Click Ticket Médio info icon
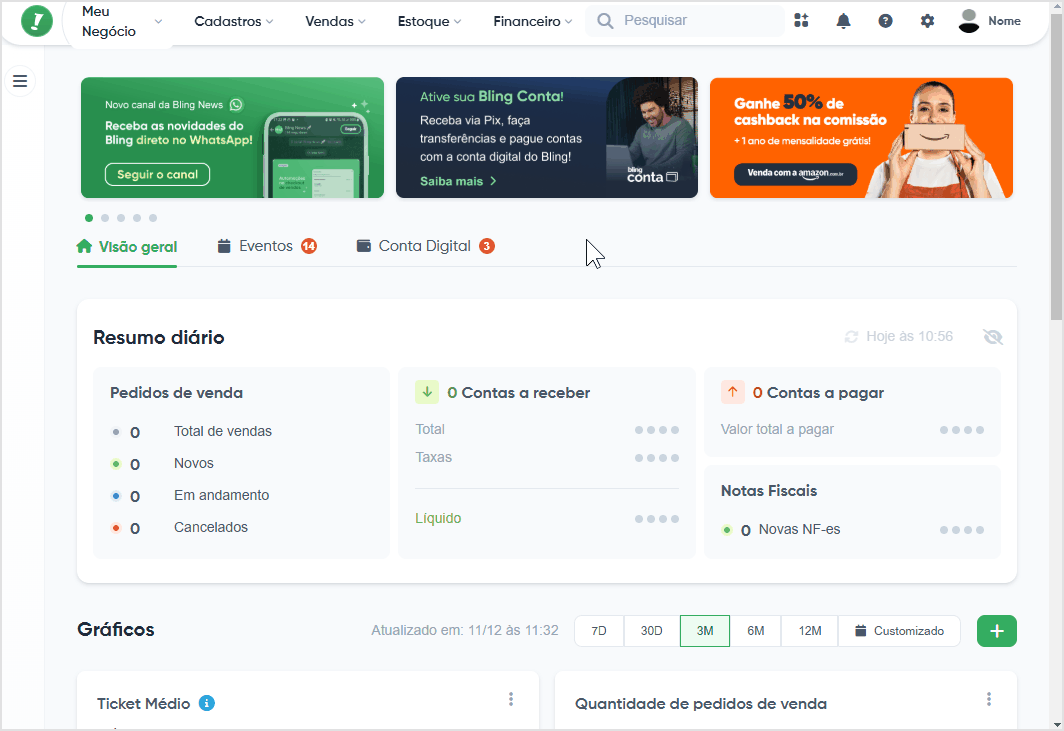Image resolution: width=1064 pixels, height=731 pixels. tap(207, 703)
